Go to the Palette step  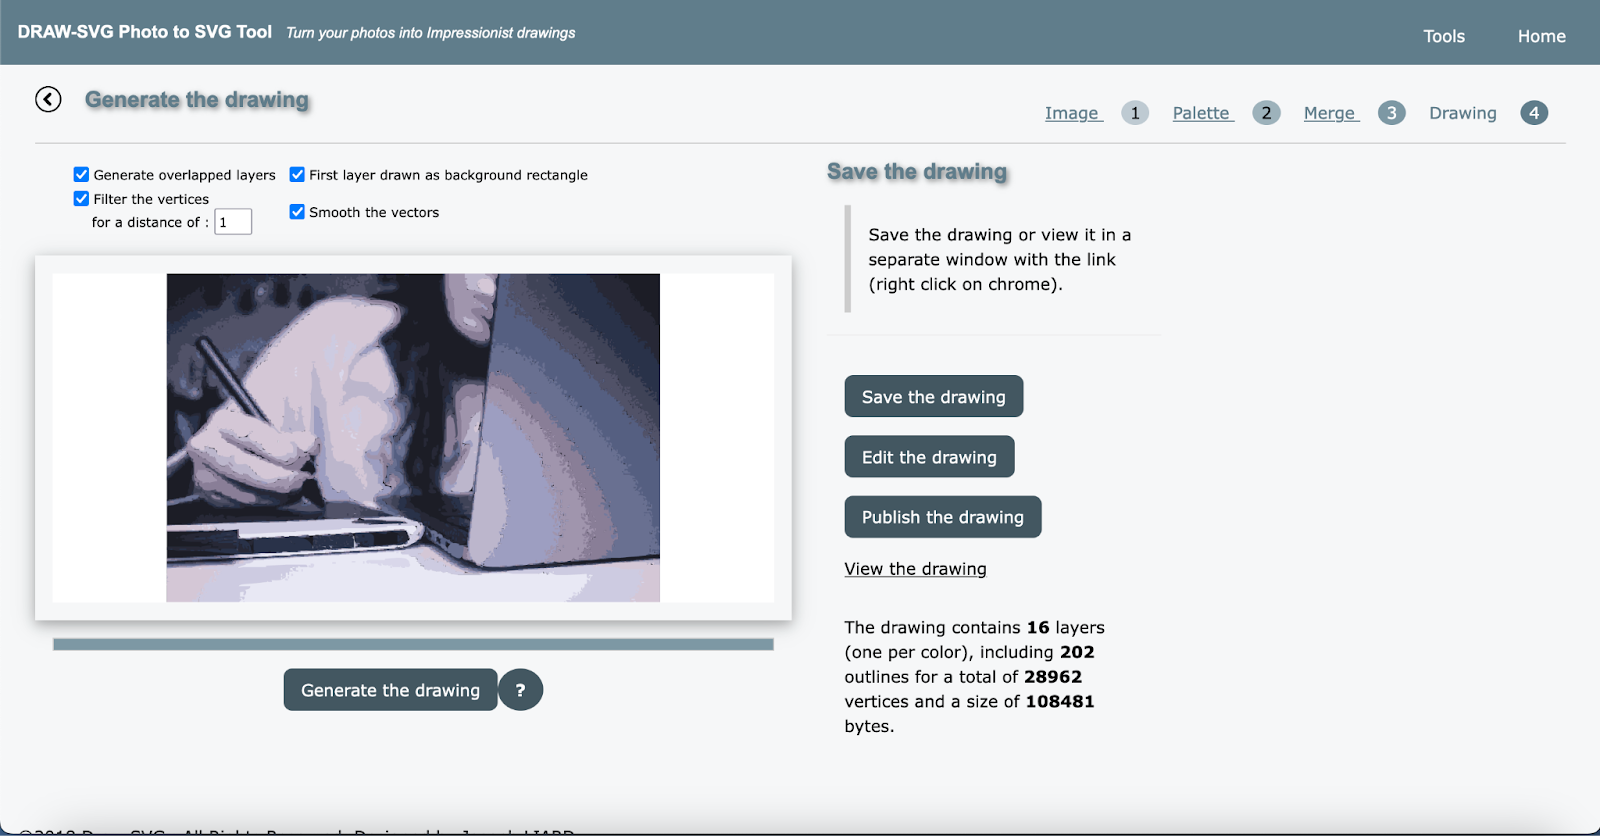1202,113
